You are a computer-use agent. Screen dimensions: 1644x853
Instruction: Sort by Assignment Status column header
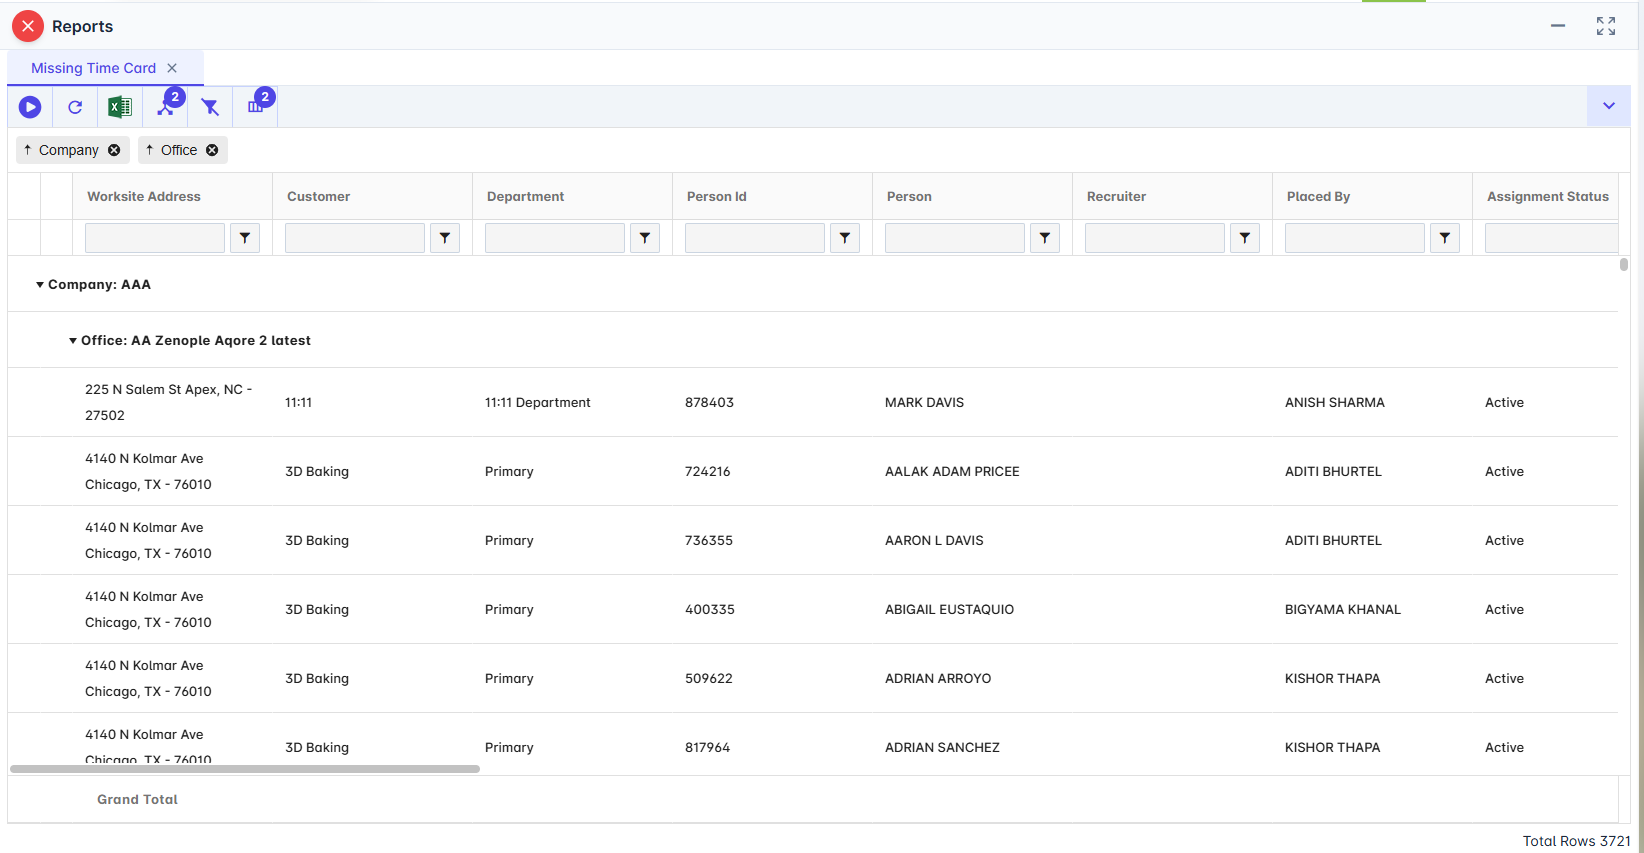coord(1547,196)
